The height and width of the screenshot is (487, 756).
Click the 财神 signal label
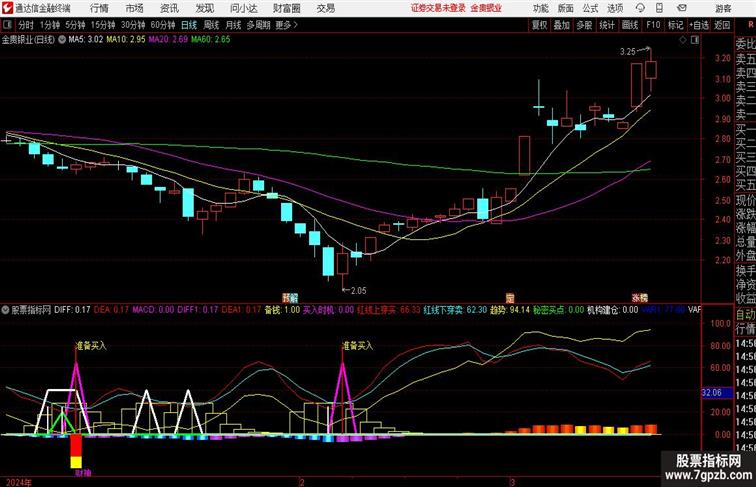(83, 473)
